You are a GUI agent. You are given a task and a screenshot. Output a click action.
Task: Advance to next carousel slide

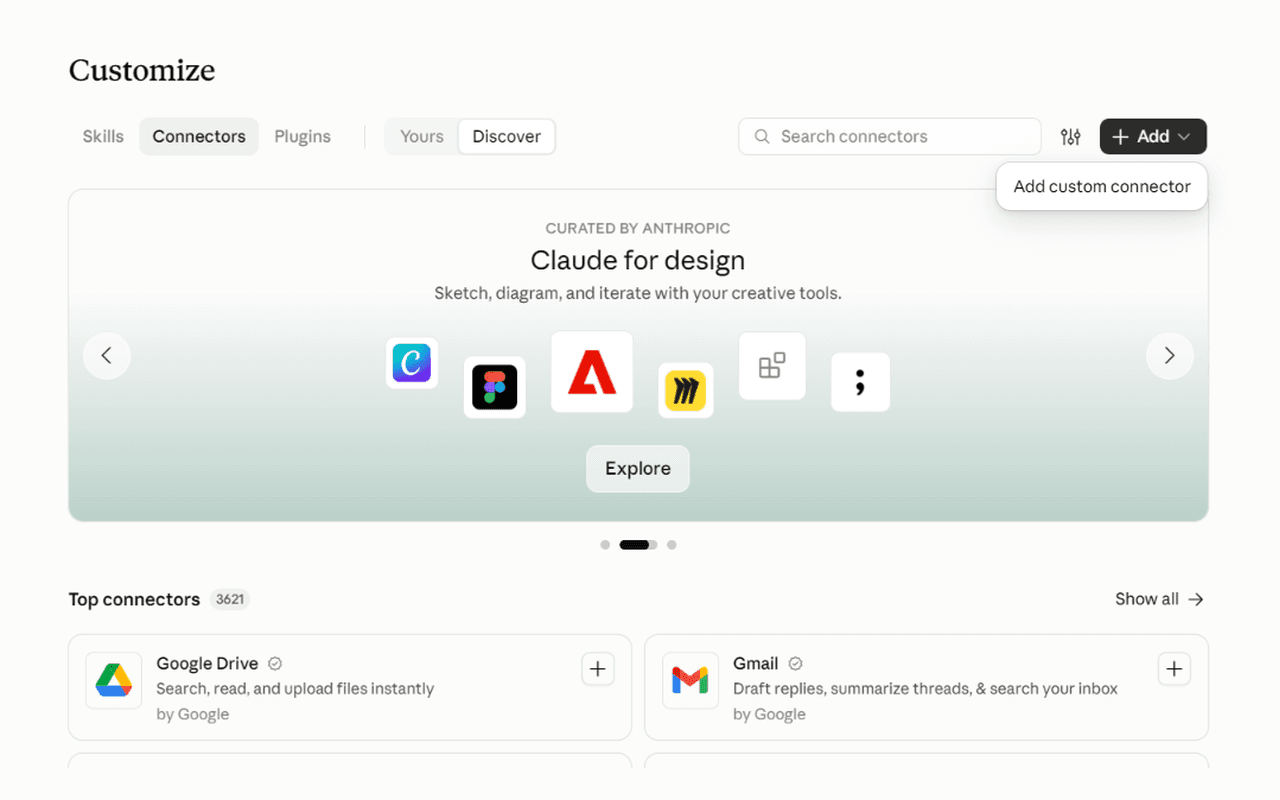tap(1170, 356)
